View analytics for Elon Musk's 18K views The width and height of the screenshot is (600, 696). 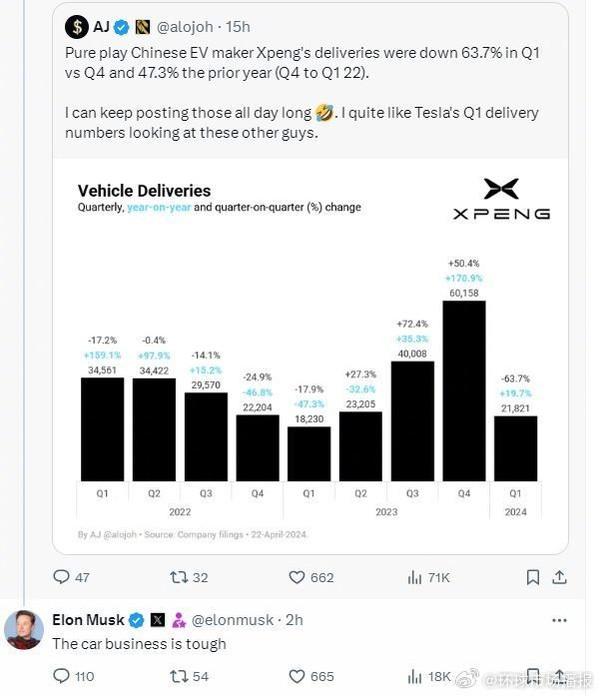coord(415,676)
